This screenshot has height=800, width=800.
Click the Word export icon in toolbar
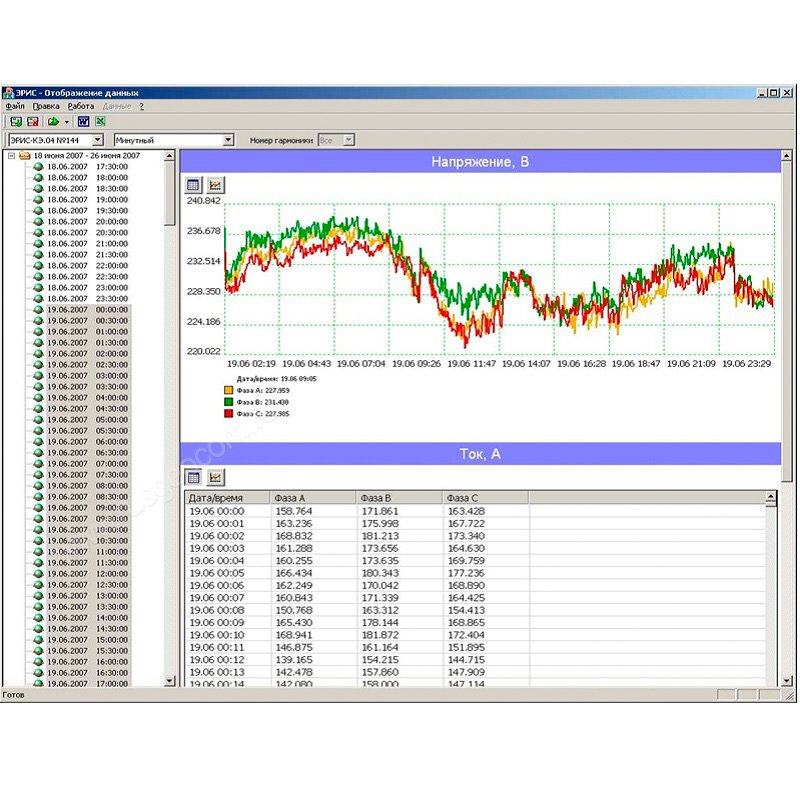83,122
